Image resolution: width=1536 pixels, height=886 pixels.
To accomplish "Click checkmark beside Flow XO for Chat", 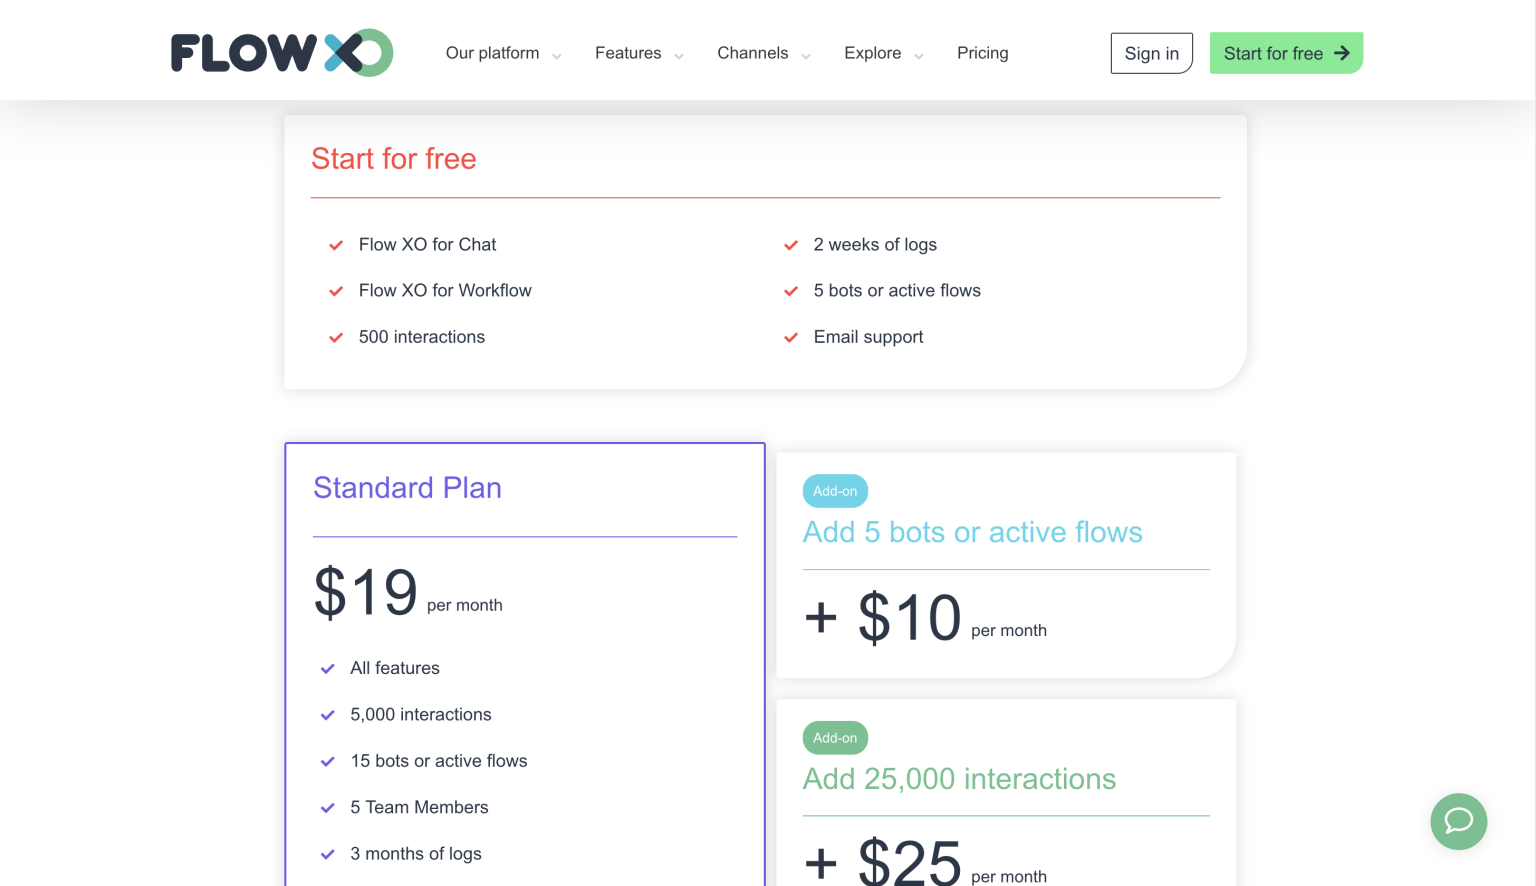I will point(336,245).
